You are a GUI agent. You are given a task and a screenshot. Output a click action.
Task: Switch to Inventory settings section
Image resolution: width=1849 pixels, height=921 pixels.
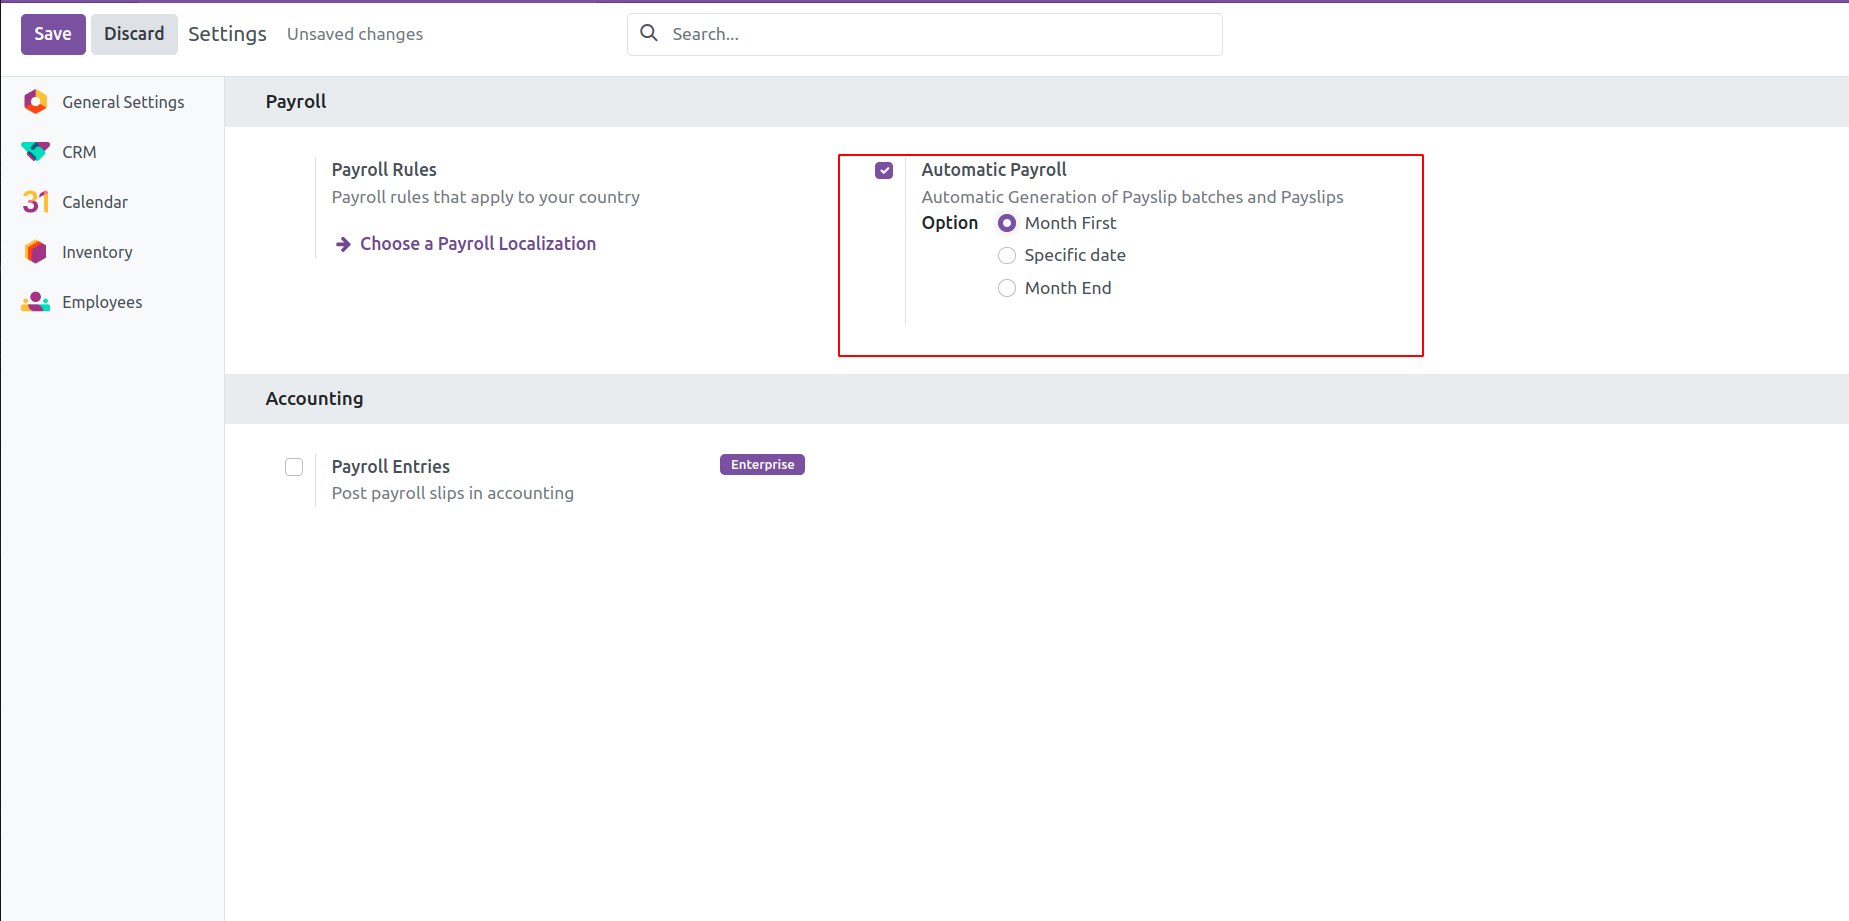click(x=97, y=252)
